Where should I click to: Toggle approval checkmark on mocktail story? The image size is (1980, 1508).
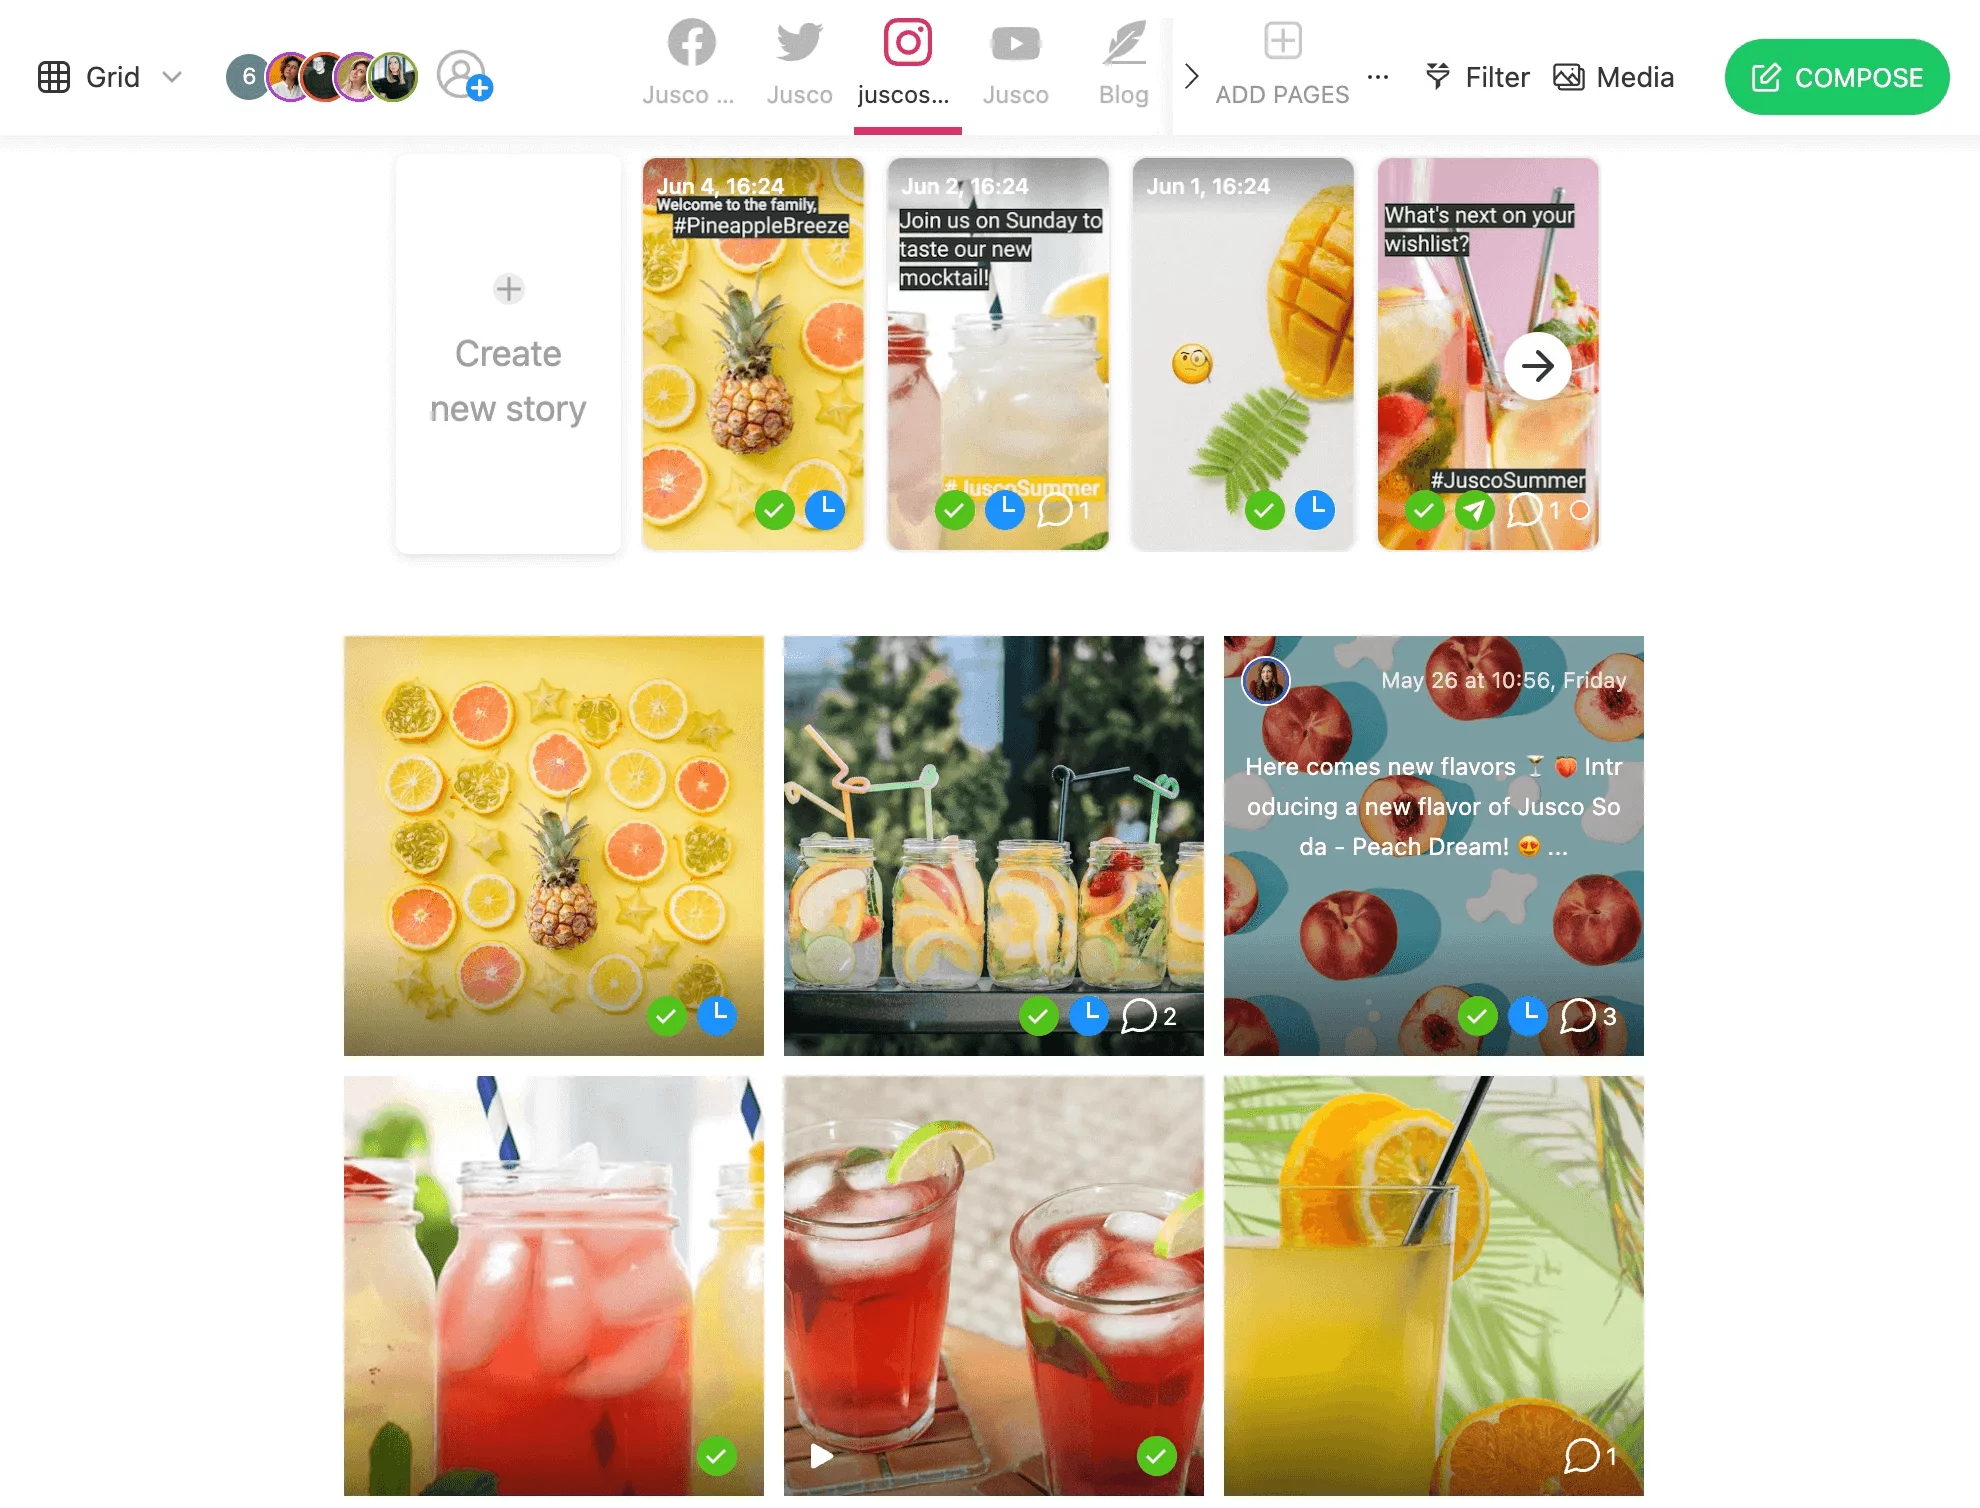coord(952,510)
